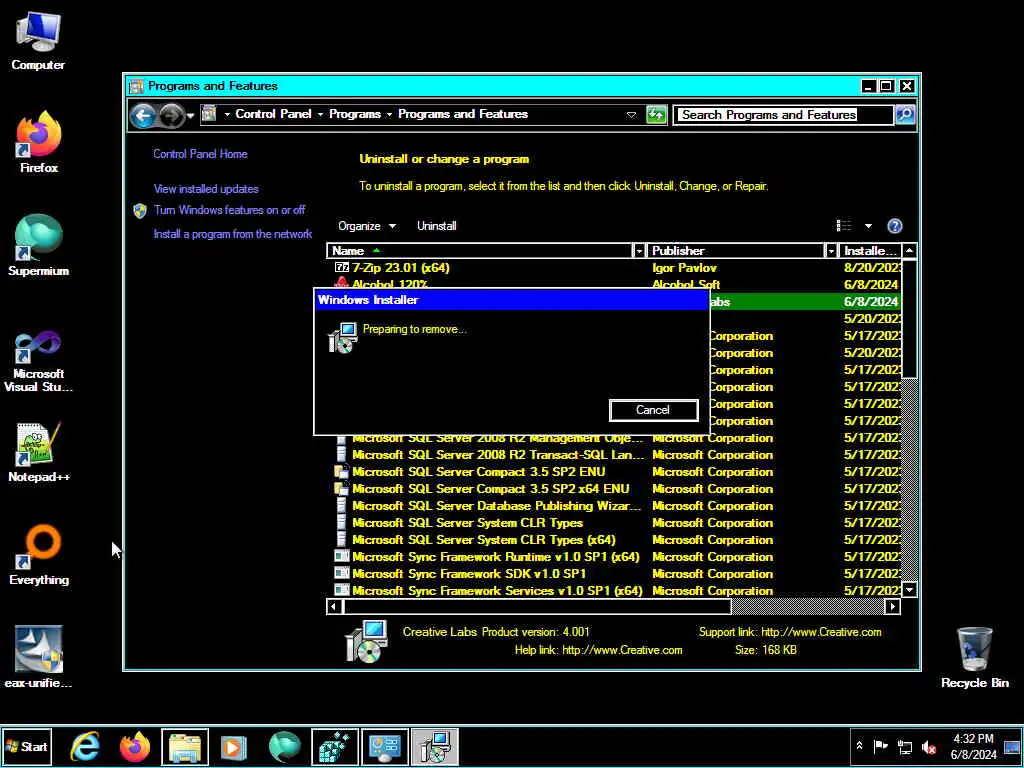
Task: Expand the arrow before Control Panel breadcrumb
Action: (x=227, y=114)
